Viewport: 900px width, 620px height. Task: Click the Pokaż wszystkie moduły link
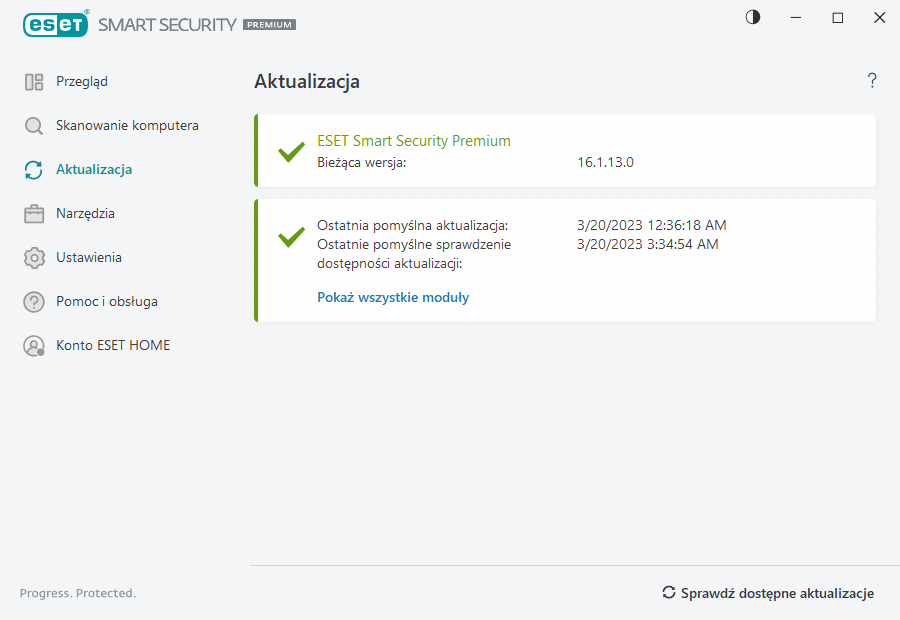coord(393,297)
